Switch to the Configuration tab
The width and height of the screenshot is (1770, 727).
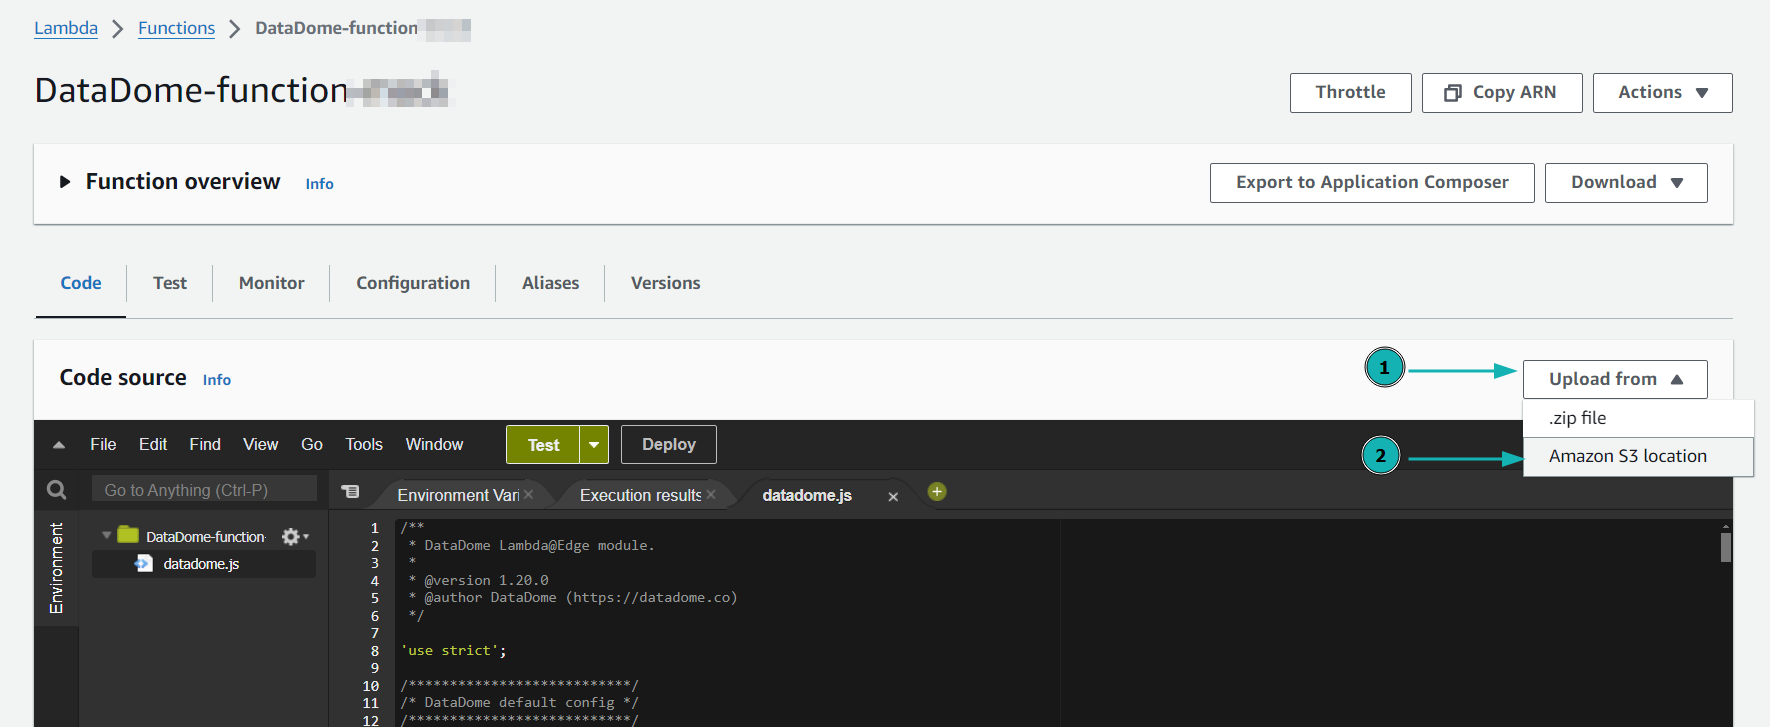click(413, 283)
